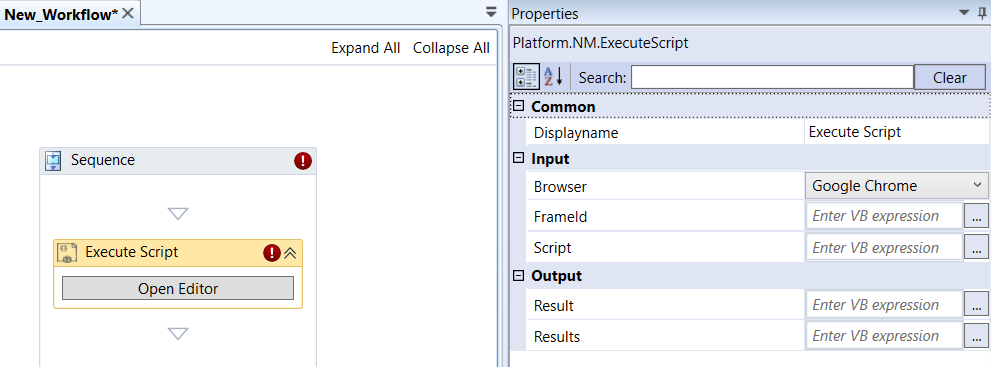Click the Sequence red error indicator
The image size is (991, 367).
click(x=303, y=161)
